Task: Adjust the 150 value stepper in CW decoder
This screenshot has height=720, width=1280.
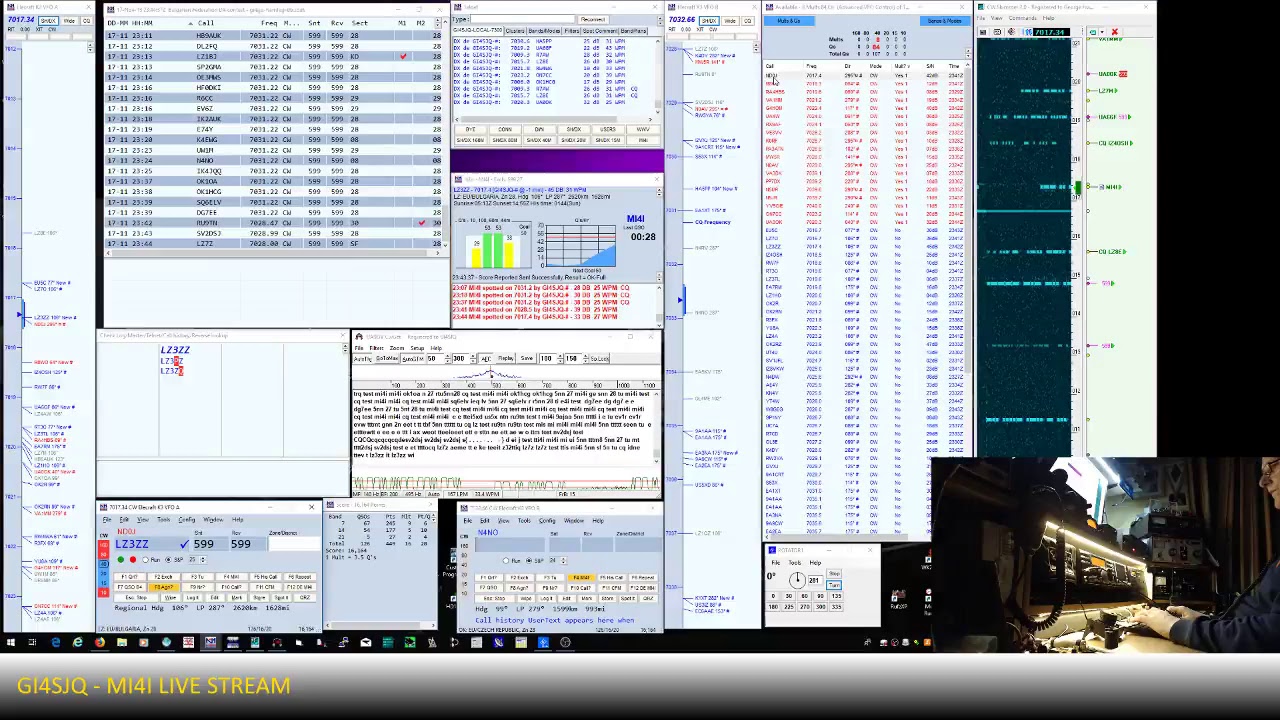Action: click(x=585, y=359)
